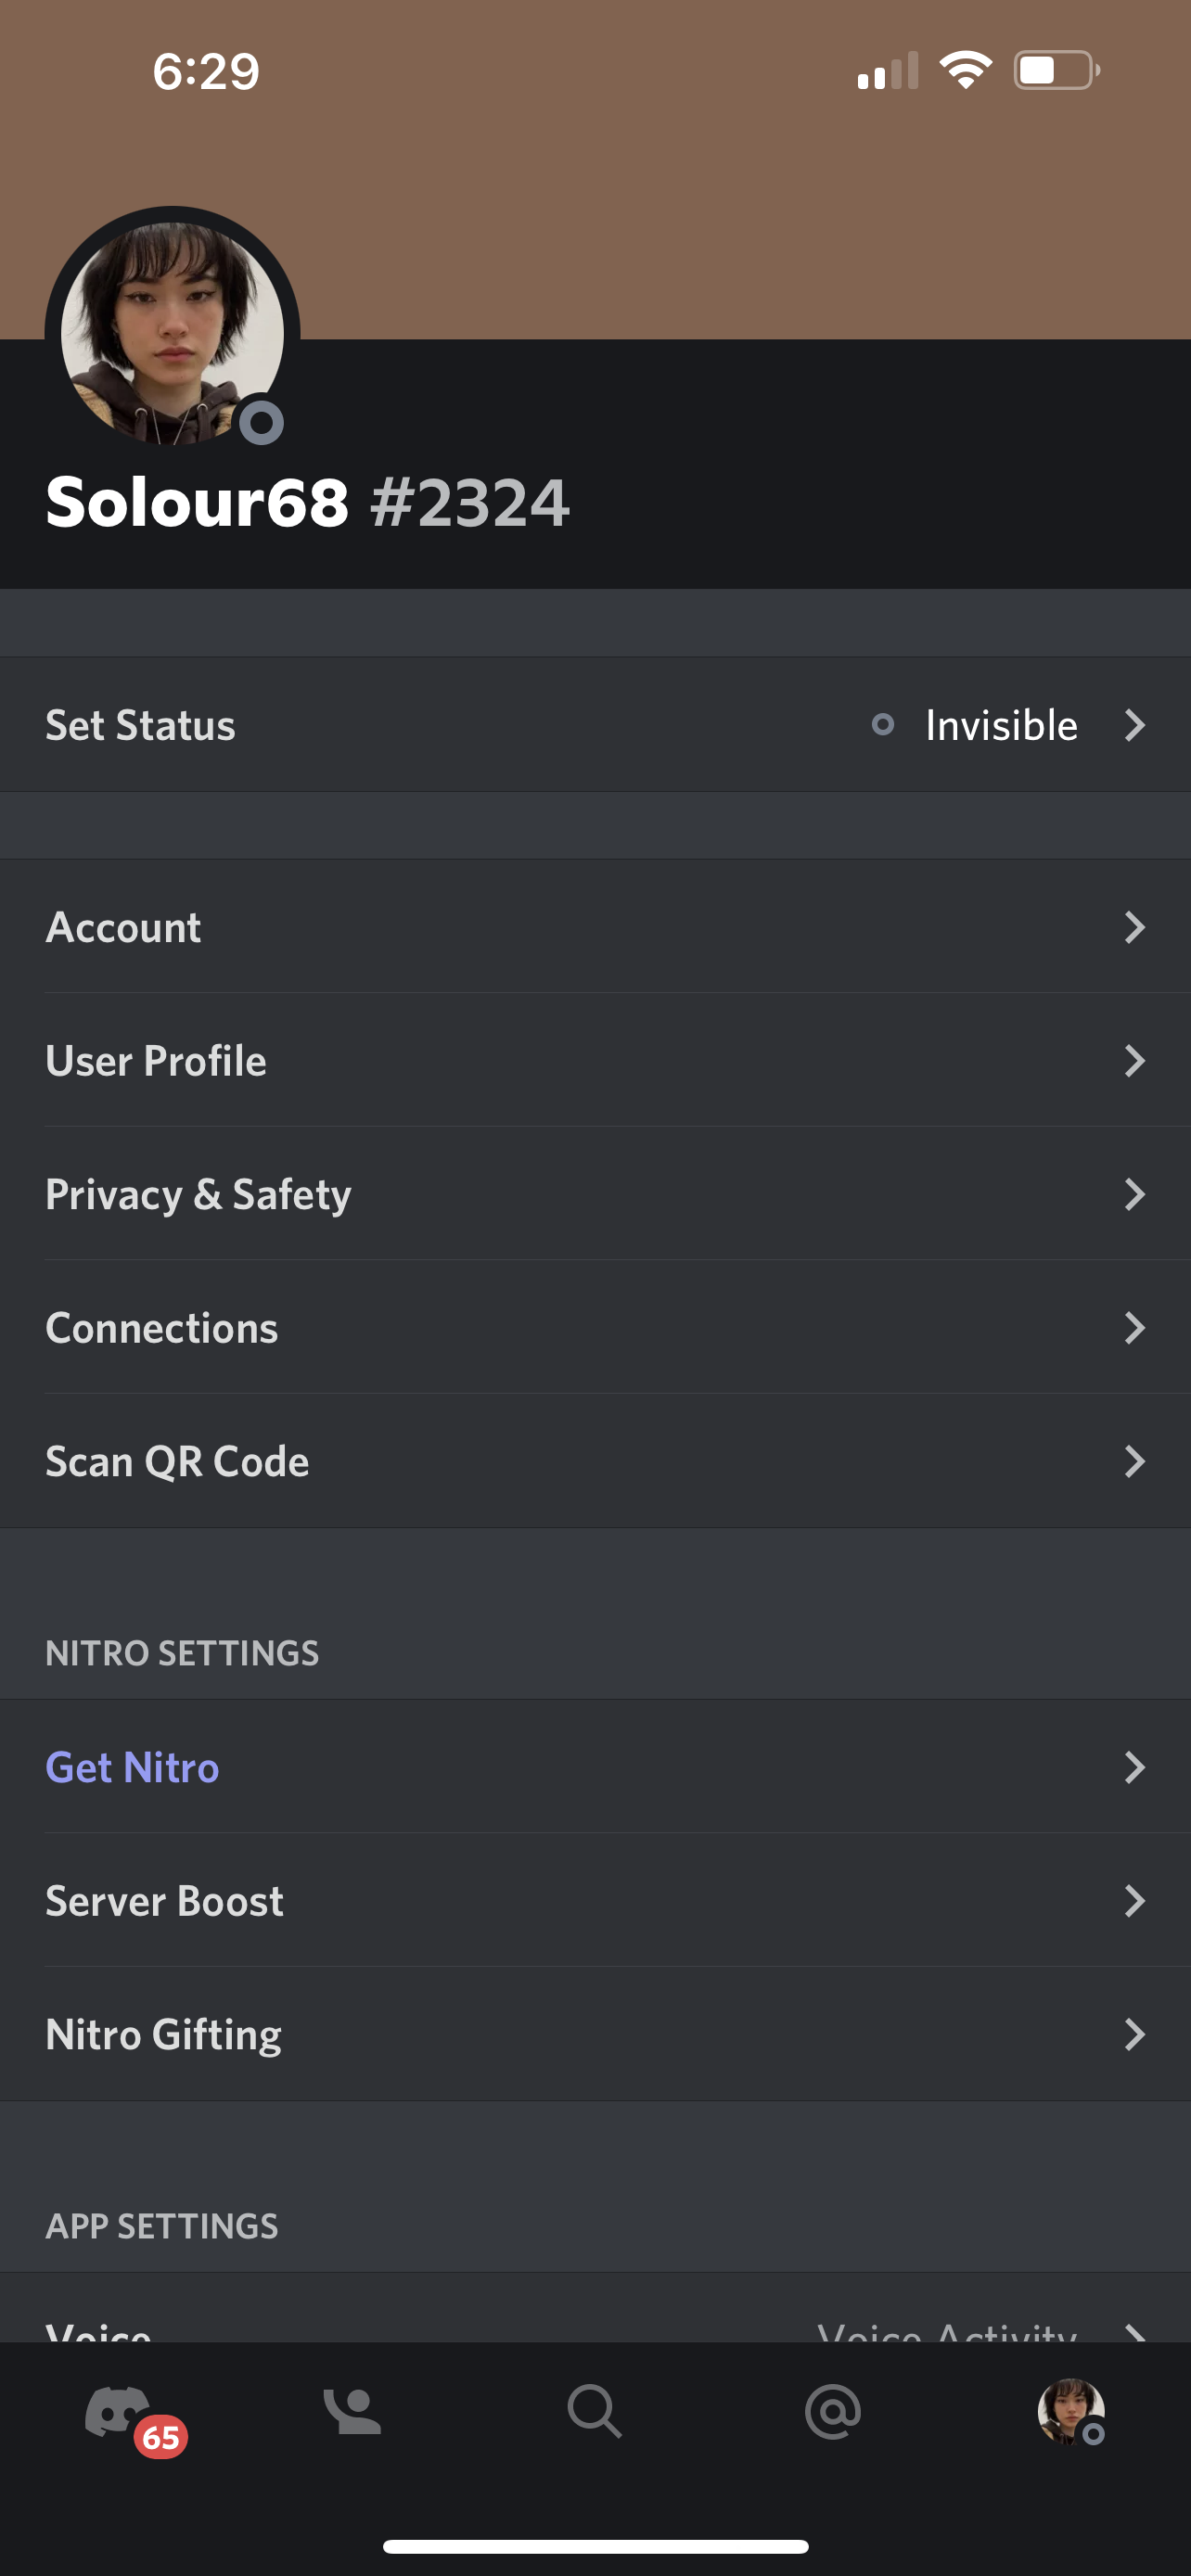Expand the Account chevron

click(x=1134, y=927)
